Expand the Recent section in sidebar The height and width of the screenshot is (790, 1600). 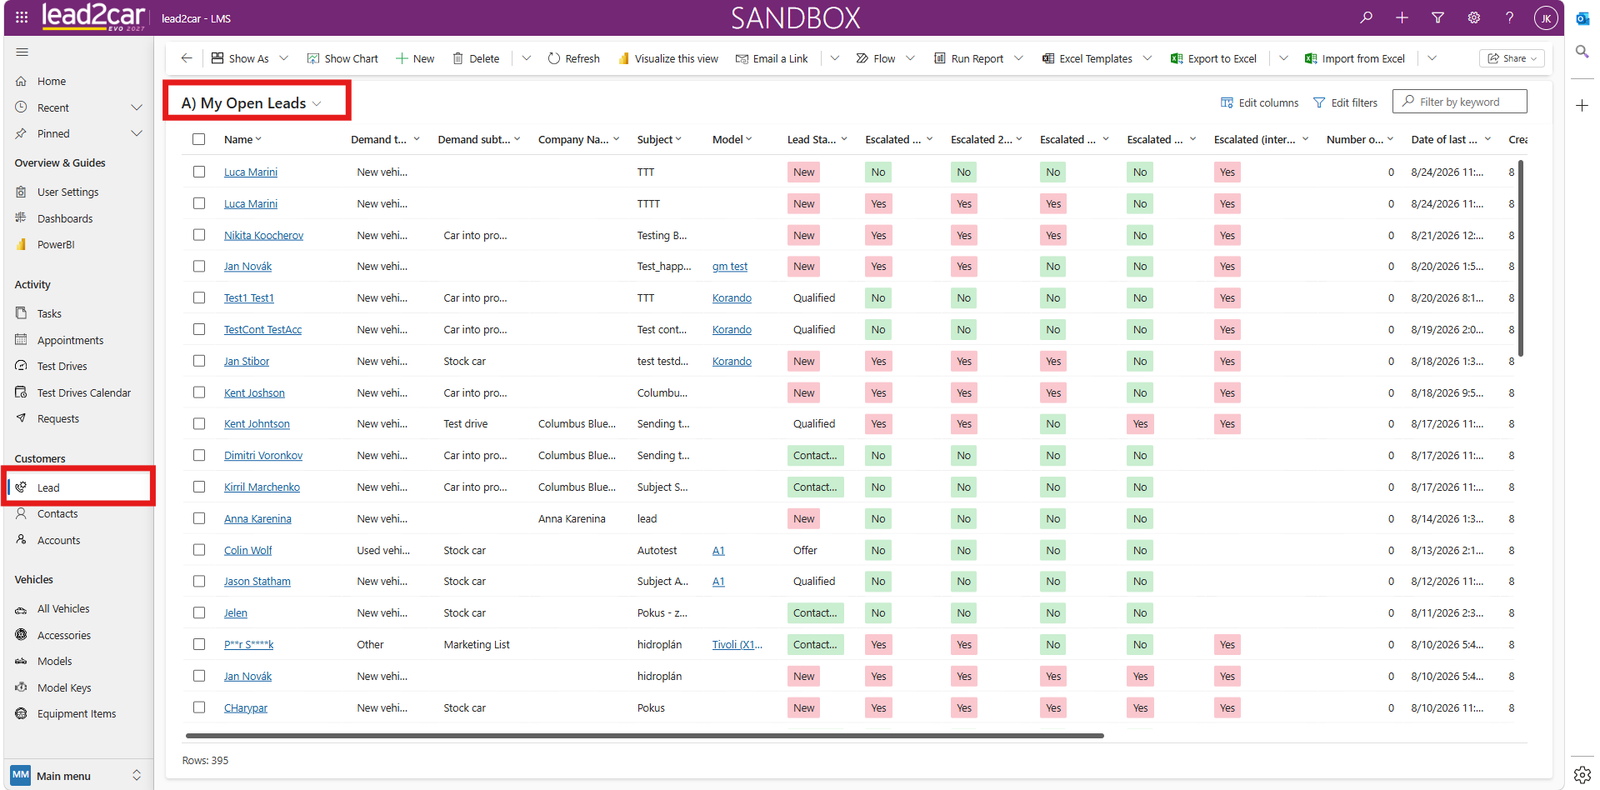click(x=137, y=107)
